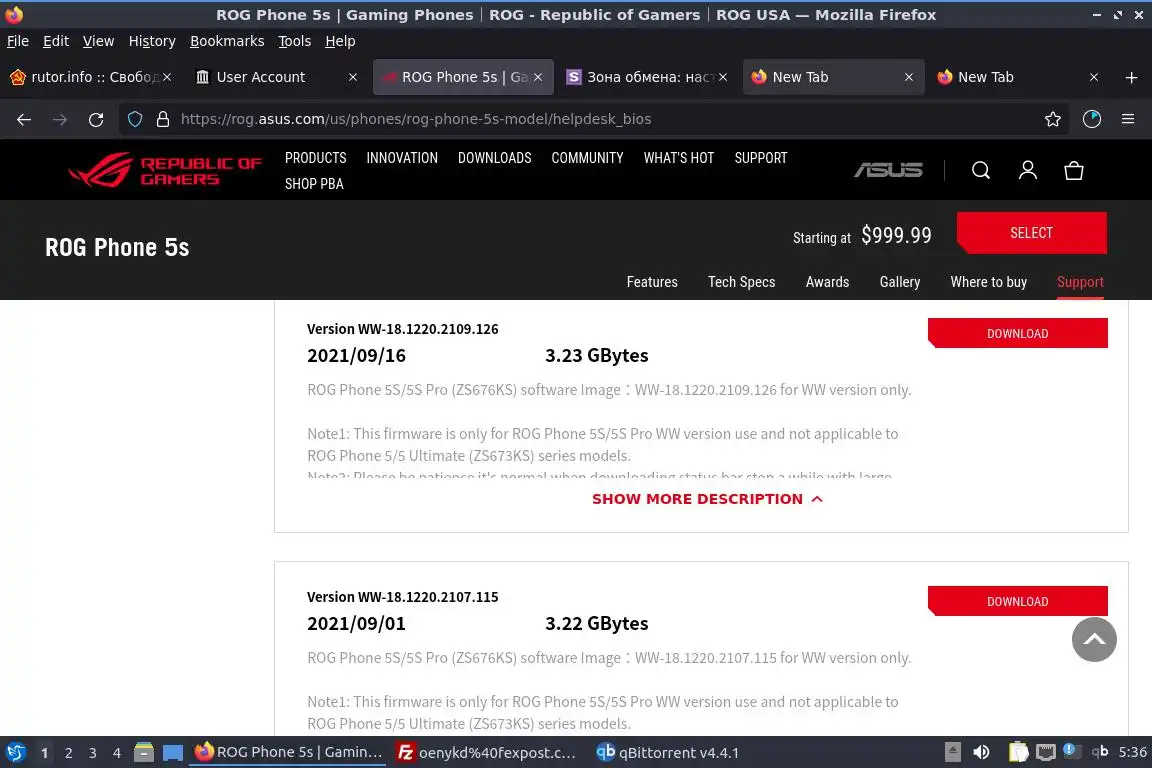Collapse description via SHOW MORE DESCRIPTION
Image resolution: width=1152 pixels, height=768 pixels.
(x=707, y=499)
